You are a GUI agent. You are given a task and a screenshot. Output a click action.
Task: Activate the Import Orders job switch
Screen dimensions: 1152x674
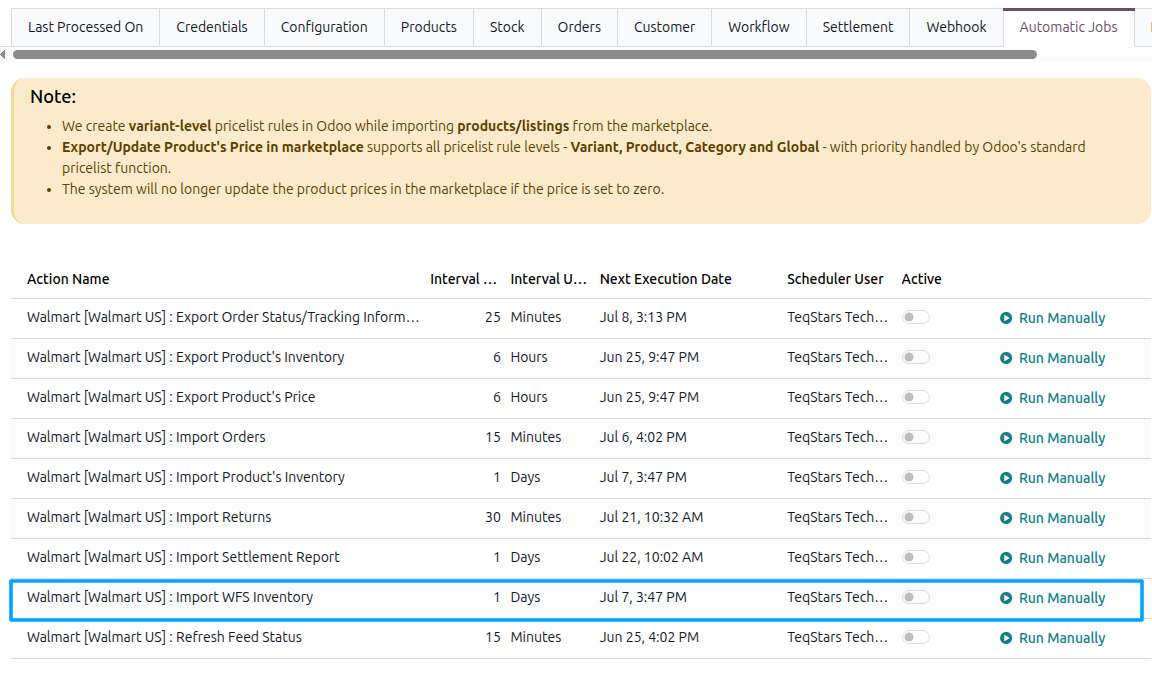(915, 437)
